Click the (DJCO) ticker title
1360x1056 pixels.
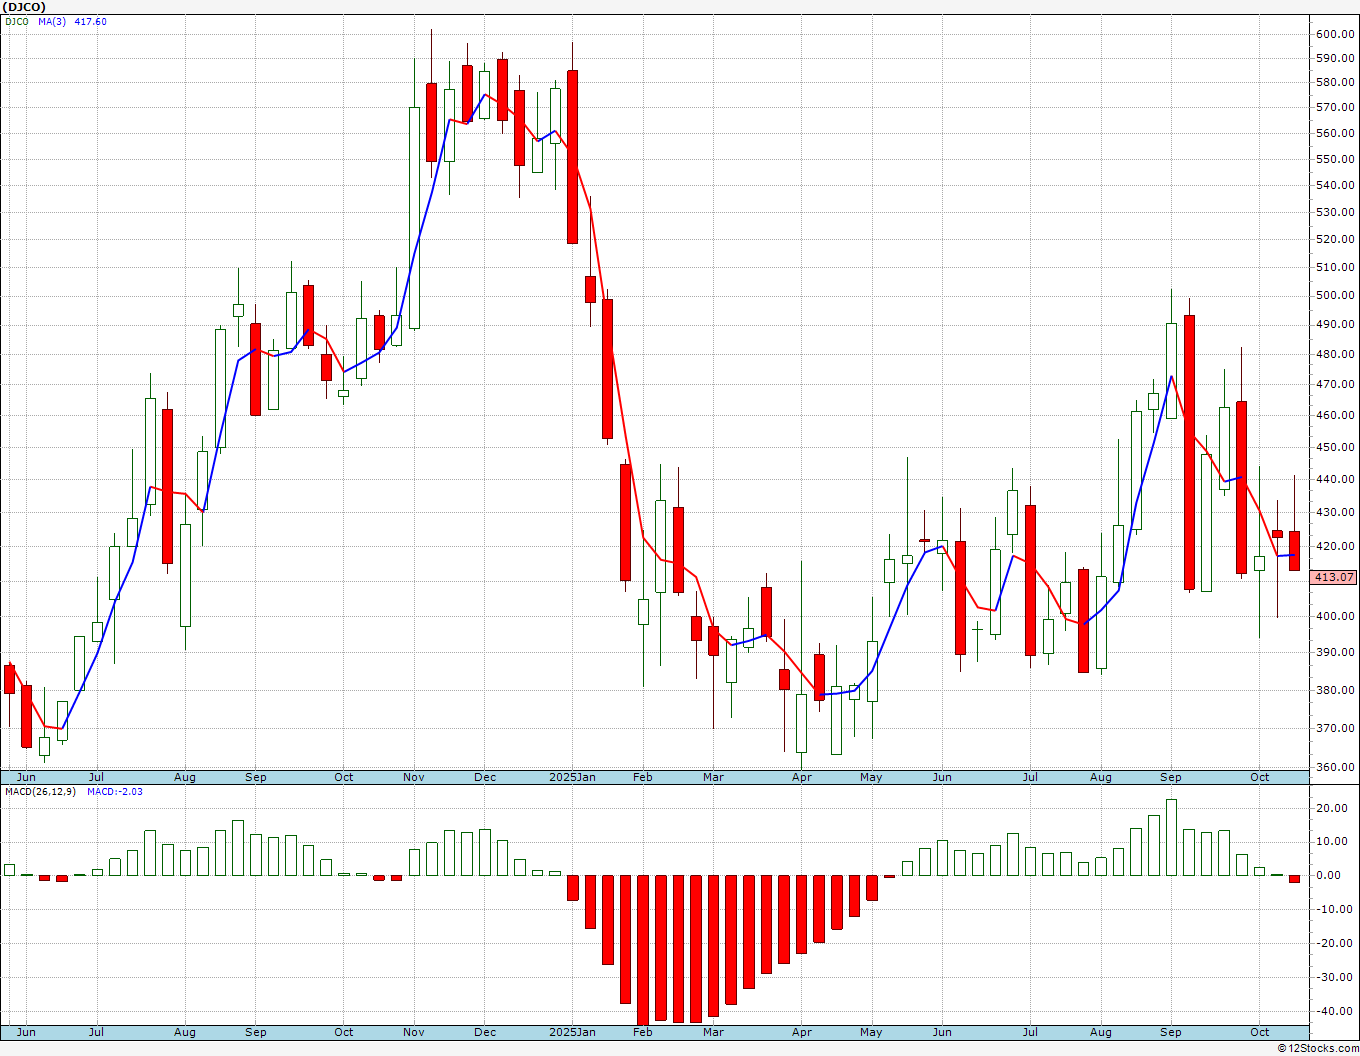tap(25, 7)
